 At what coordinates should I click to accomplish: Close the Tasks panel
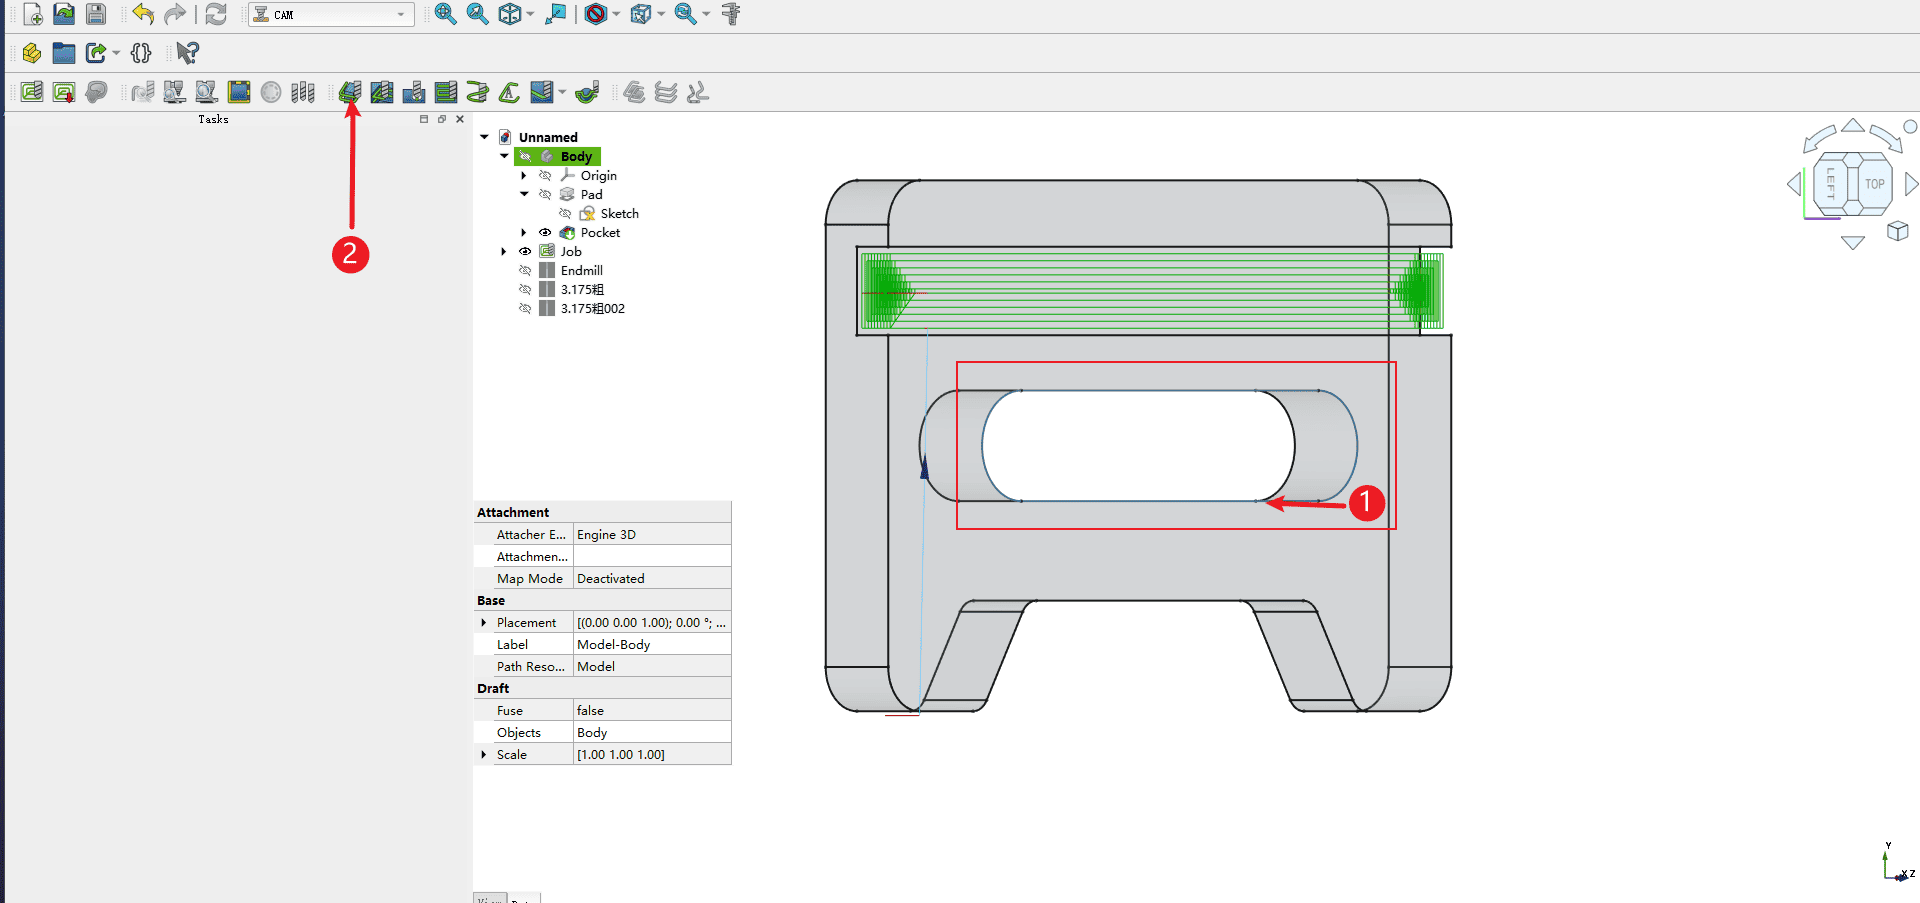[x=460, y=119]
